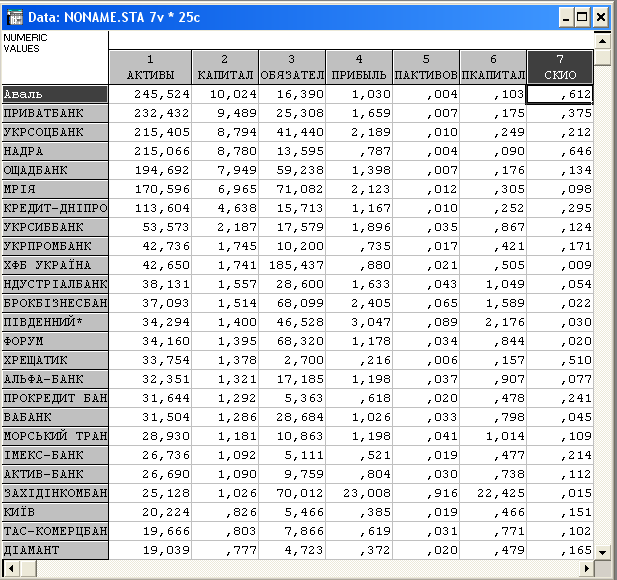The image size is (617, 580).
Task: Select the ПРИВАТБАНК row header
Action: click(x=55, y=113)
